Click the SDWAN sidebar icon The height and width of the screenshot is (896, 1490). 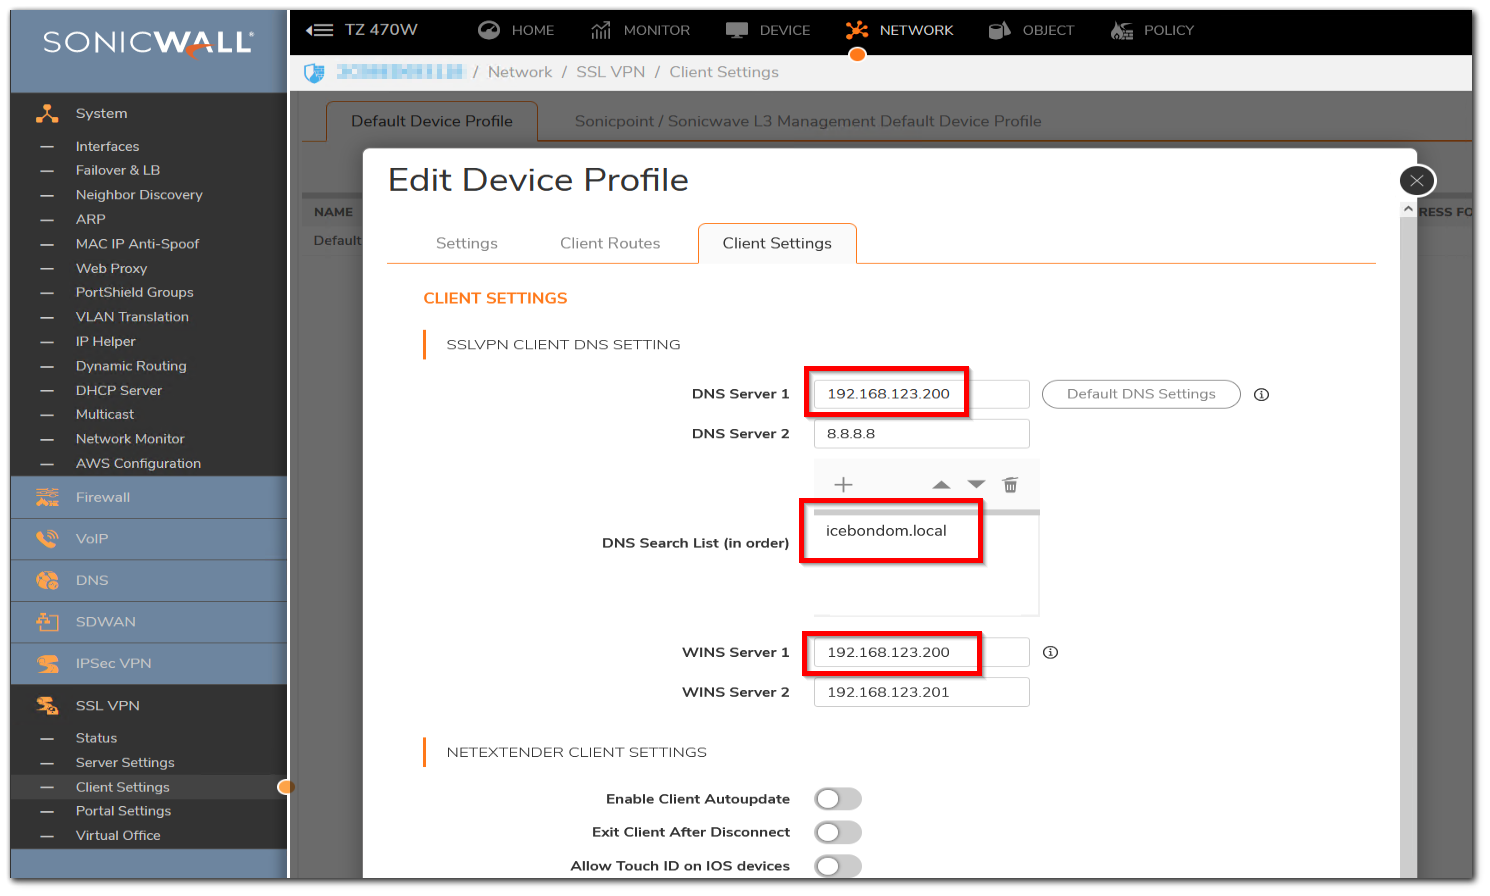[x=47, y=622]
